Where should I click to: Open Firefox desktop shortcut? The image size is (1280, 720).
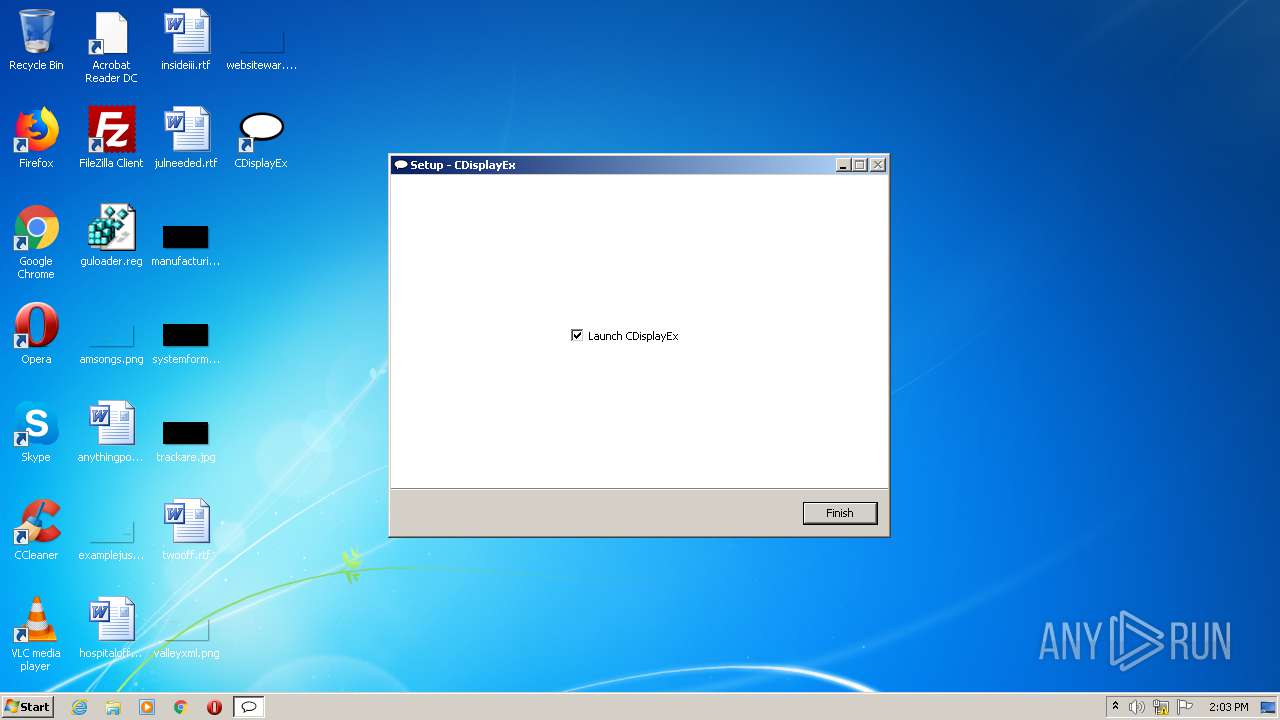36,139
